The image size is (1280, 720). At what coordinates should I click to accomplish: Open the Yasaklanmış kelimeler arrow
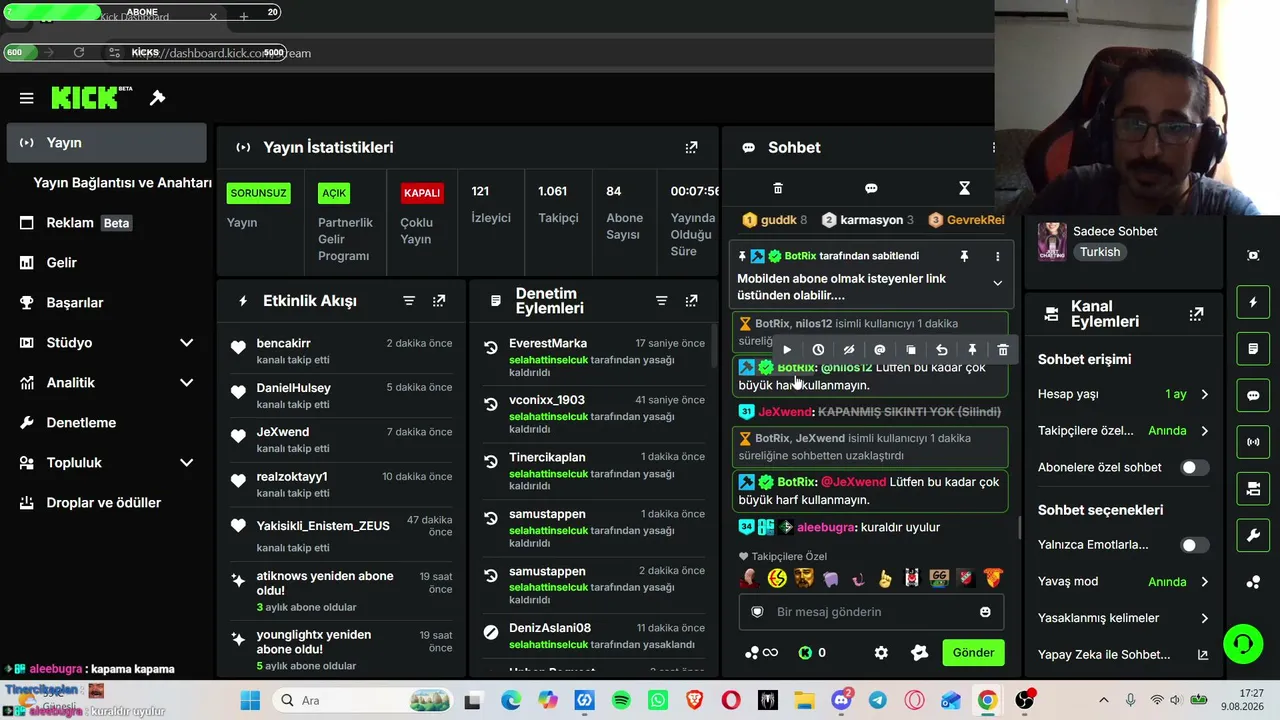pyautogui.click(x=1204, y=619)
